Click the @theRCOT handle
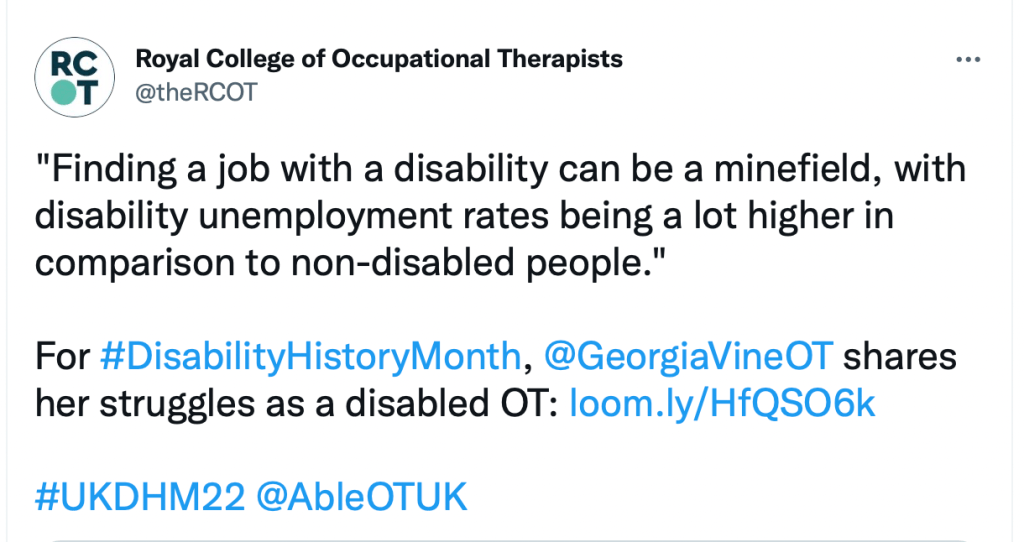Viewport: 1024px width, 542px height. coord(196,92)
